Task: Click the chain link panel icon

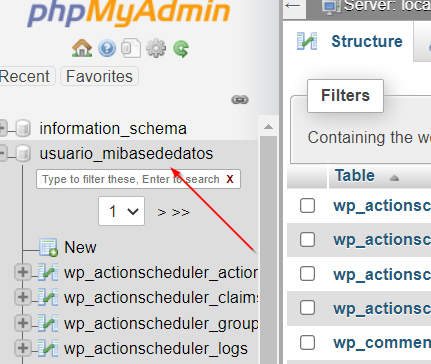Action: pyautogui.click(x=240, y=100)
